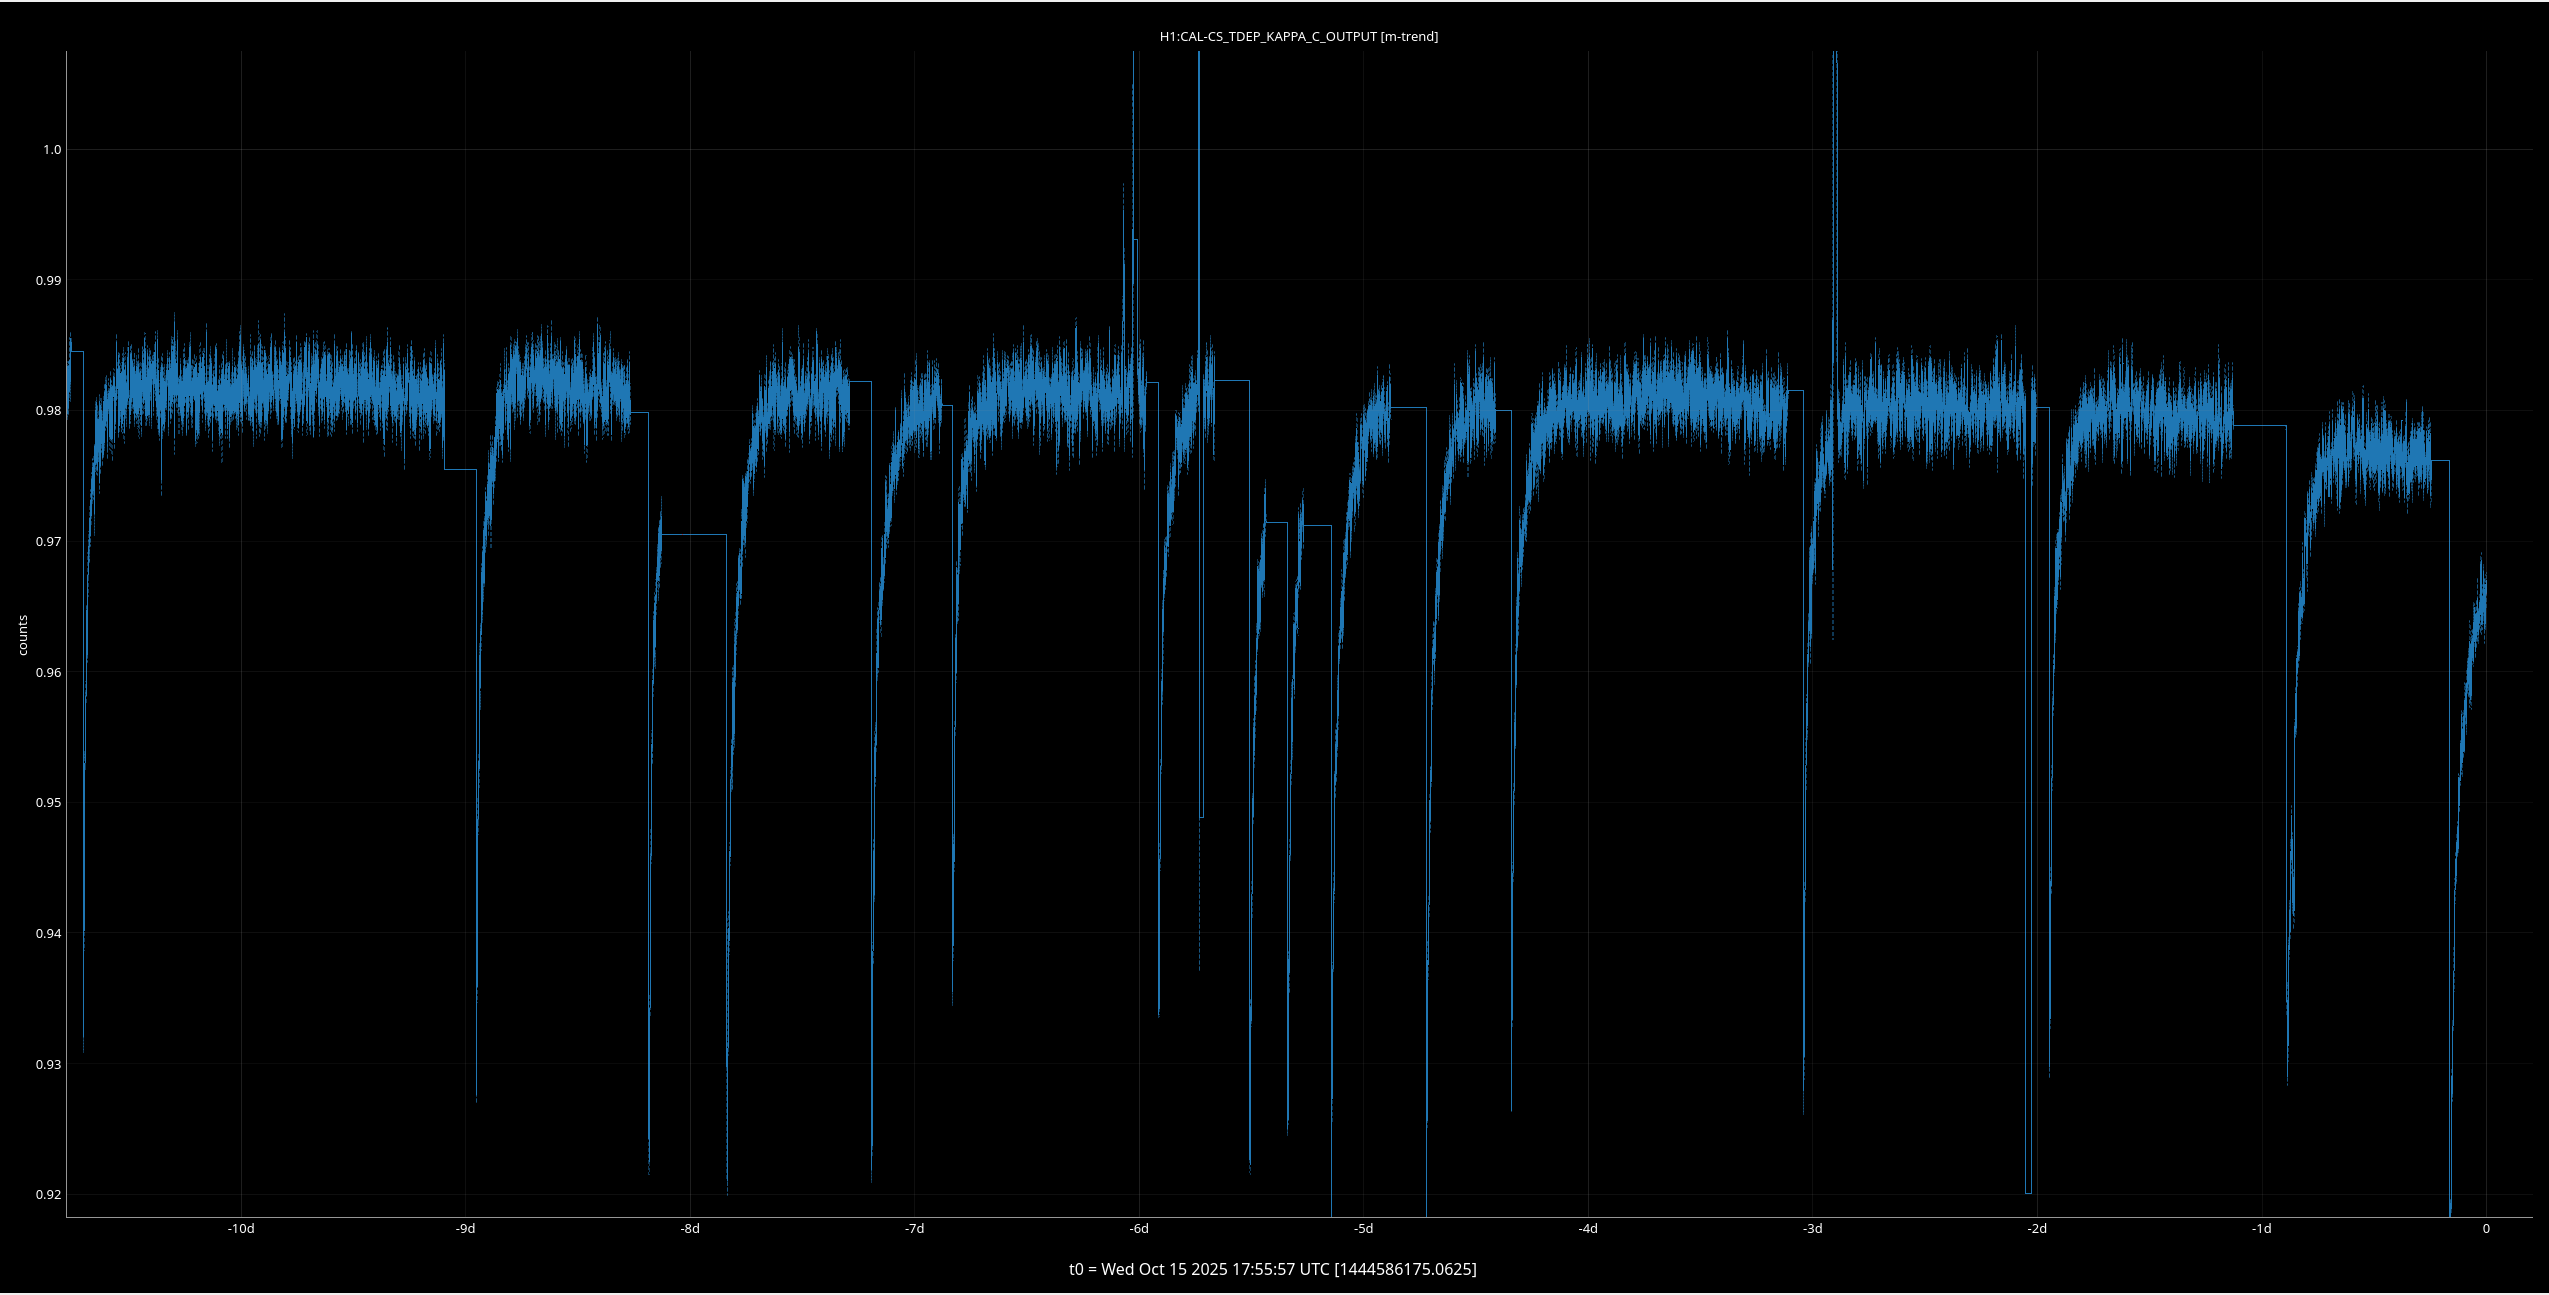2549x1295 pixels.
Task: Click the 0.99 y-axis tick label
Action: [x=48, y=281]
